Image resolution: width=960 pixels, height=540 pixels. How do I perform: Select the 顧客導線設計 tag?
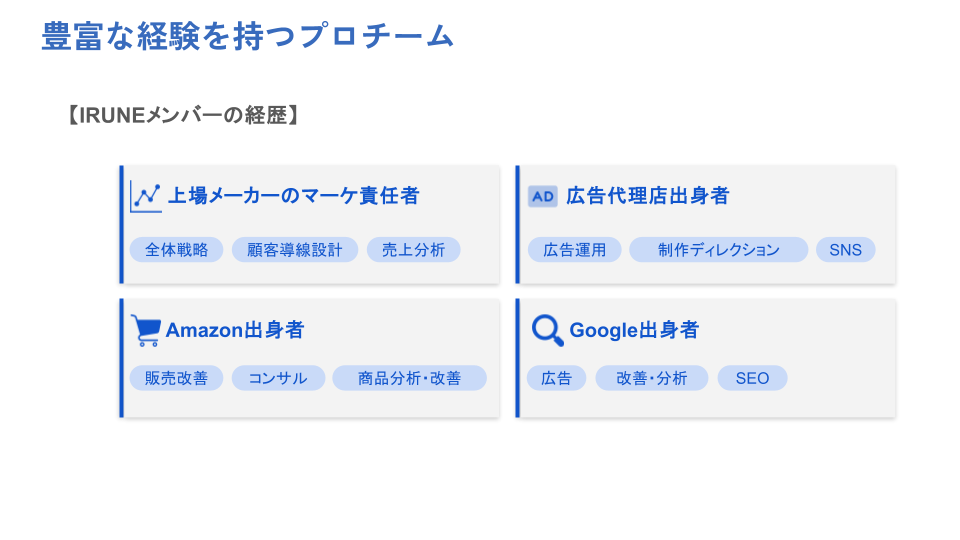(x=294, y=250)
